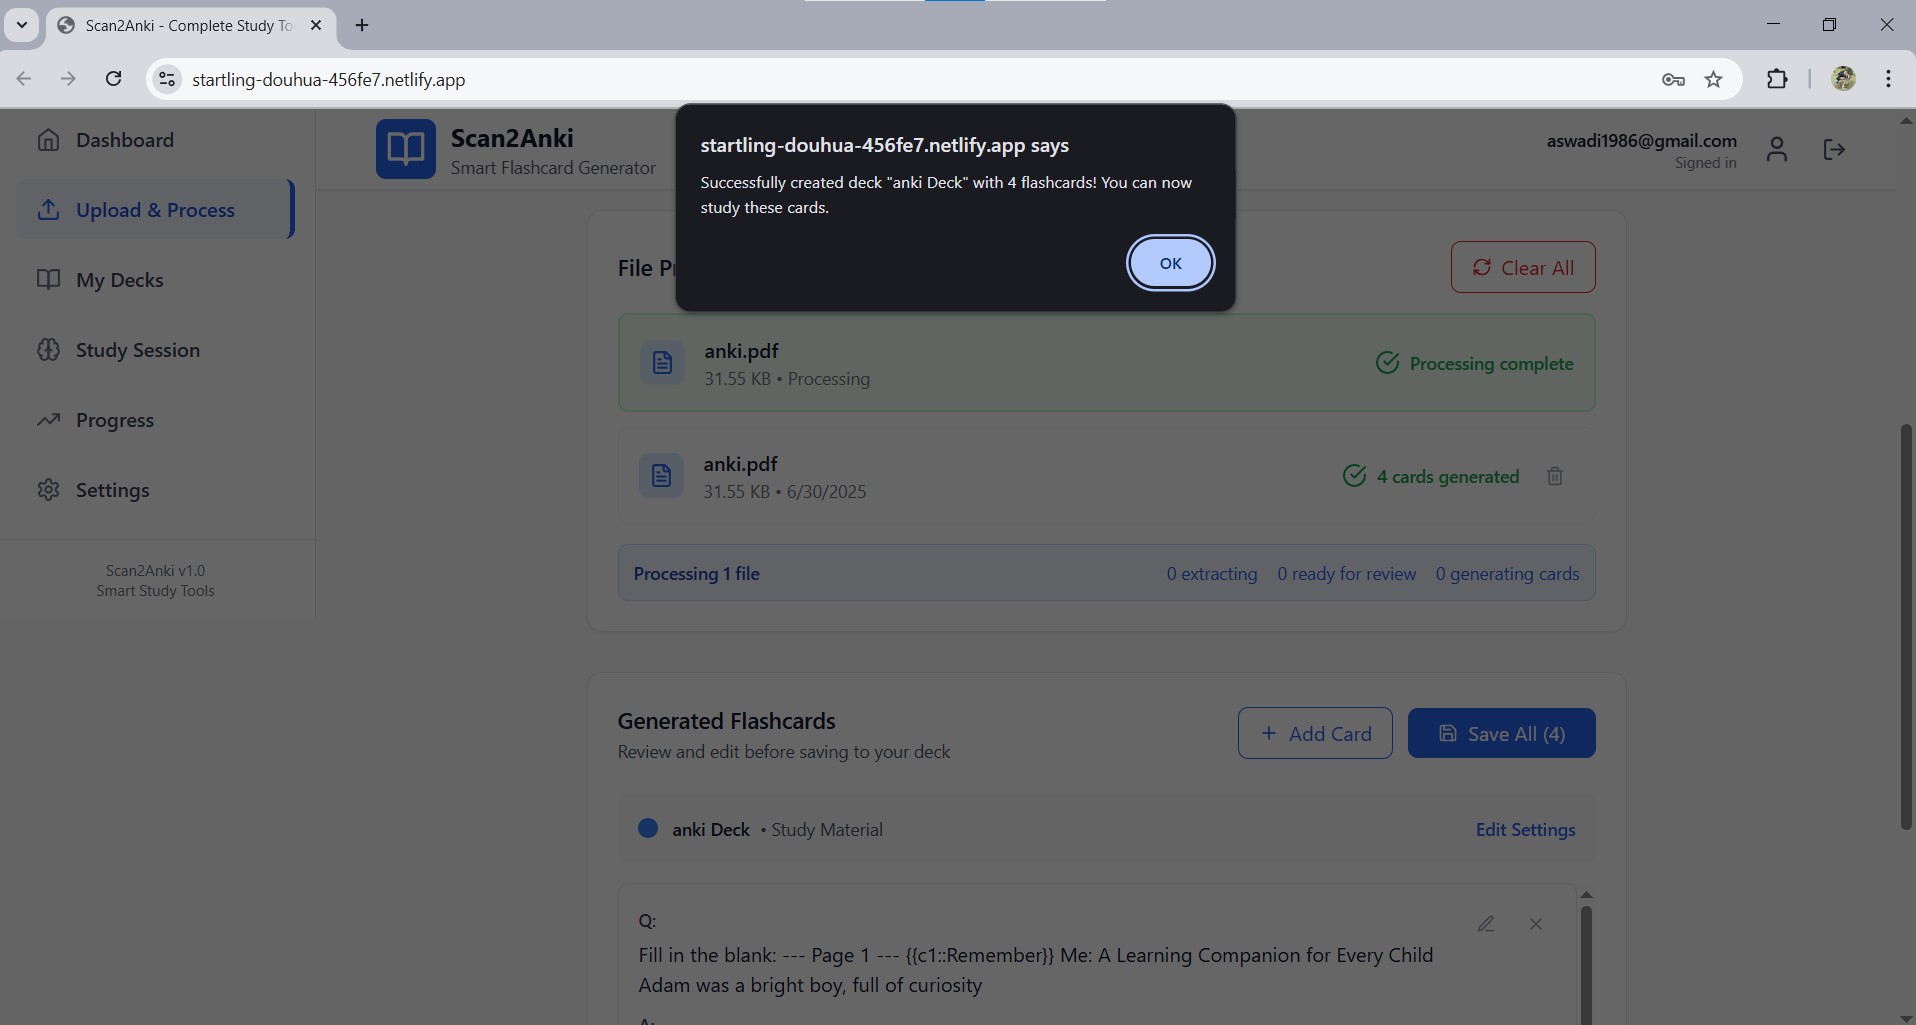Click the Save All floppy disk icon

[x=1447, y=733]
